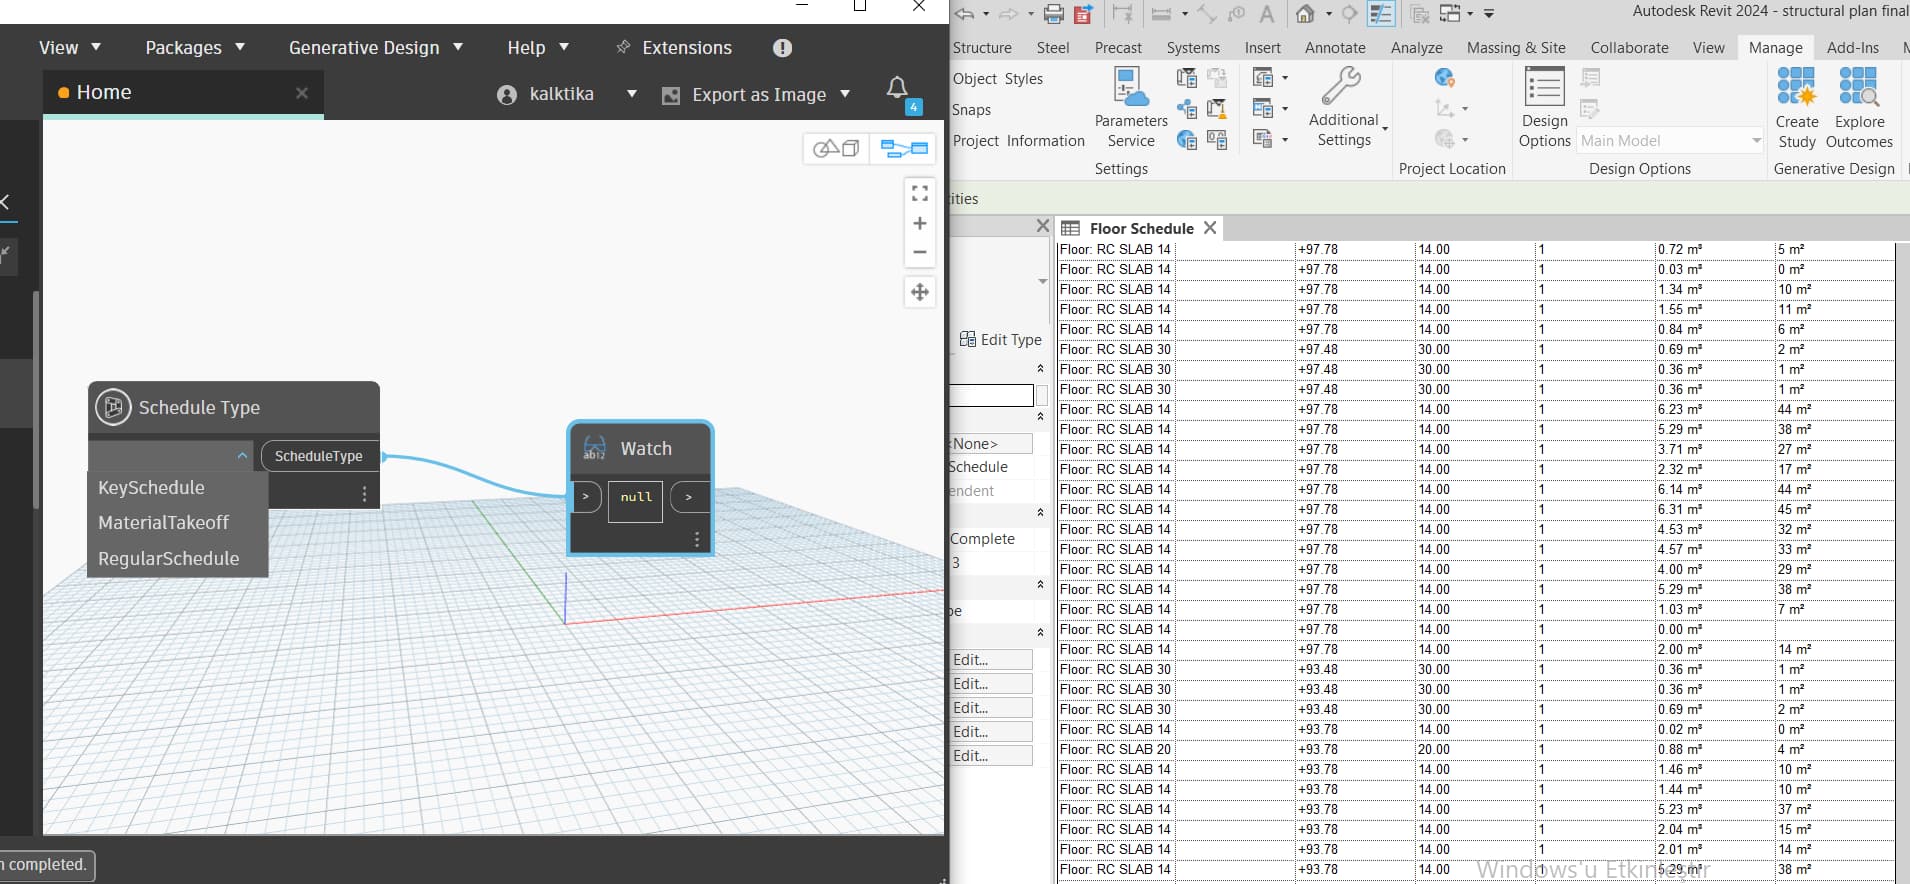
Task: Open the kalktika account dropdown
Action: tap(632, 94)
